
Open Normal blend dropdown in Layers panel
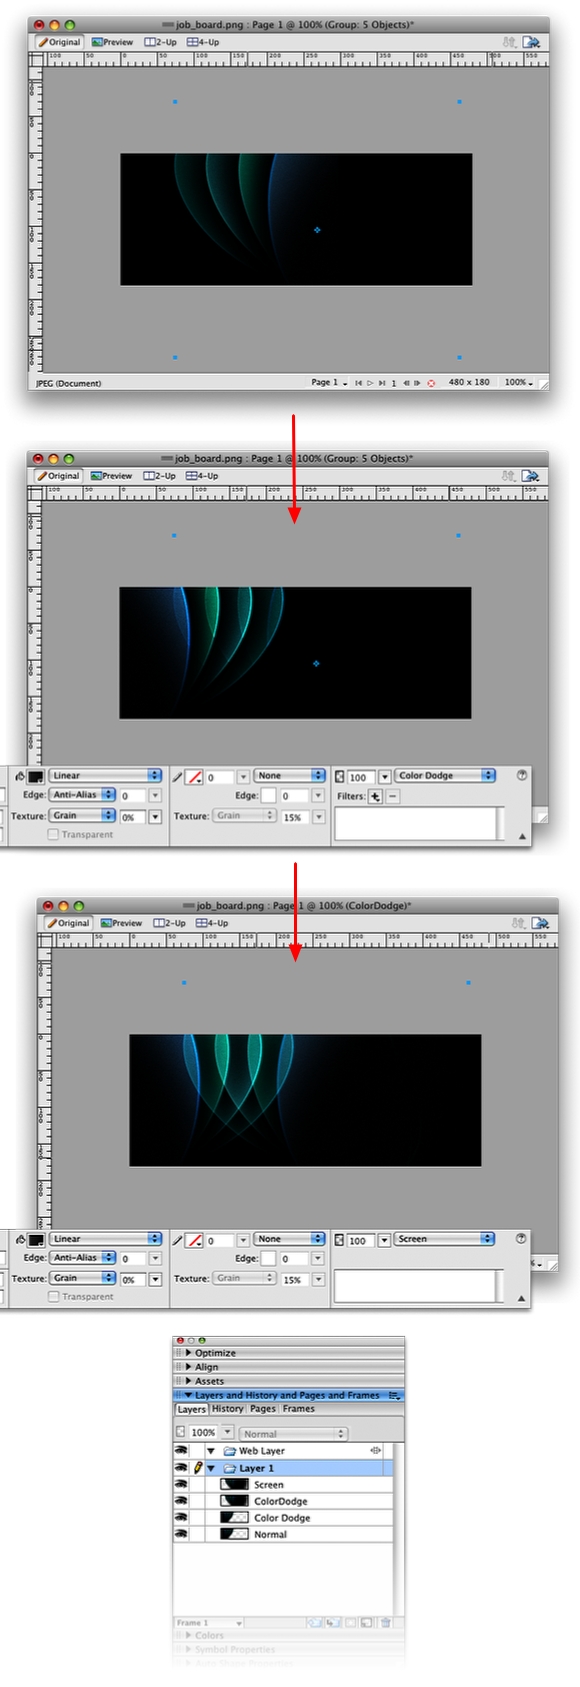coord(293,1433)
